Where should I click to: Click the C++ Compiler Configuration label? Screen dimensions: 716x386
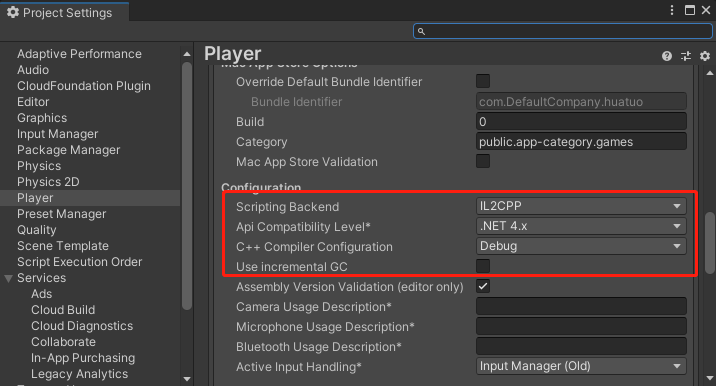tap(314, 247)
